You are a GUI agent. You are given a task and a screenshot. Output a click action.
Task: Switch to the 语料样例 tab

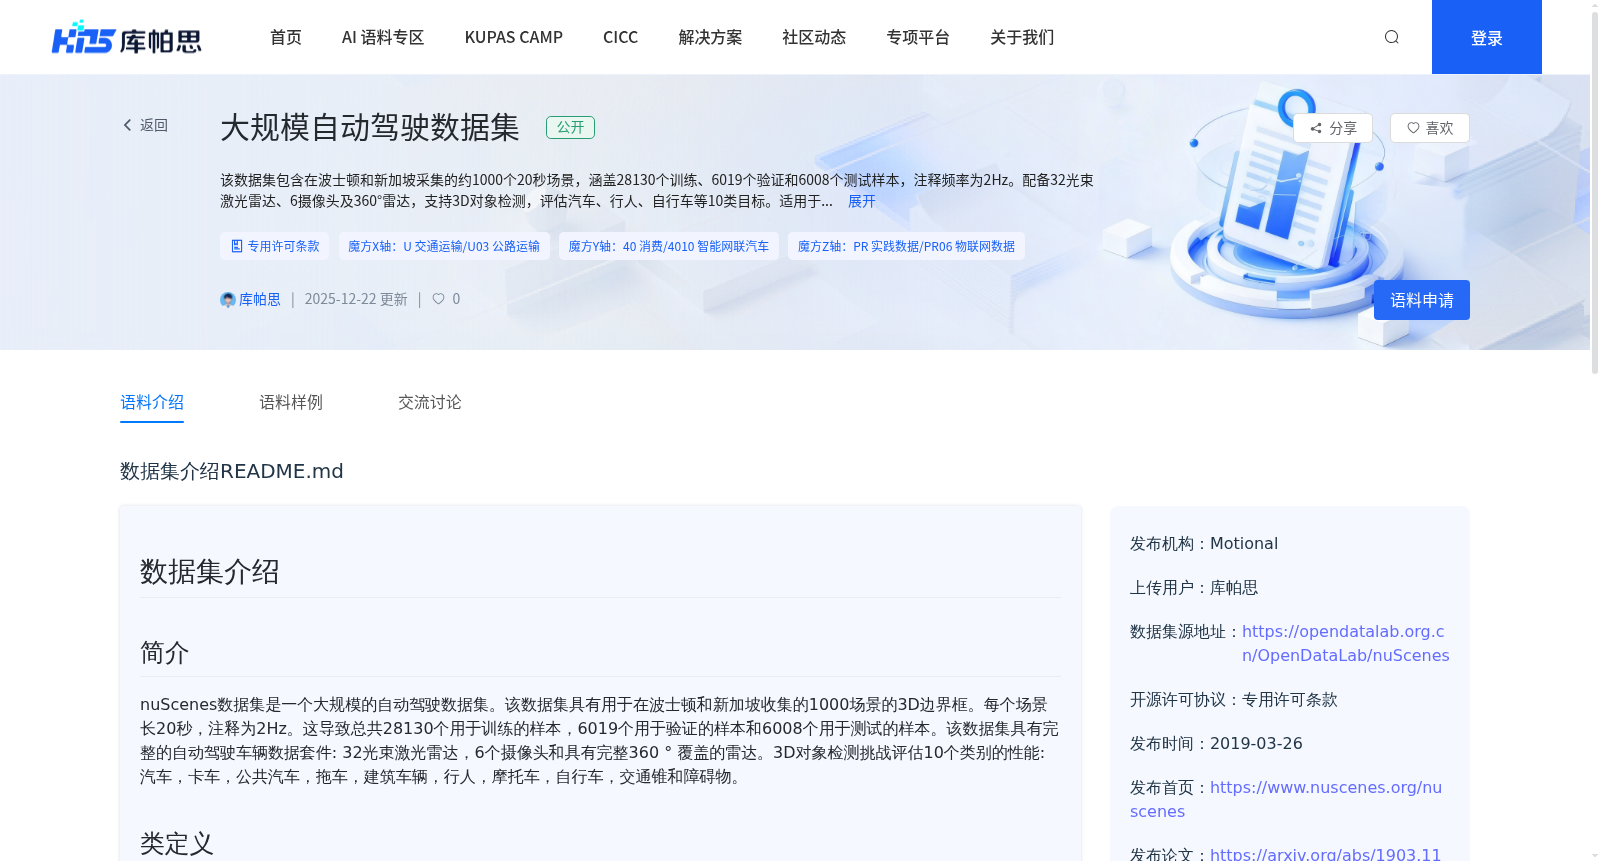point(291,402)
